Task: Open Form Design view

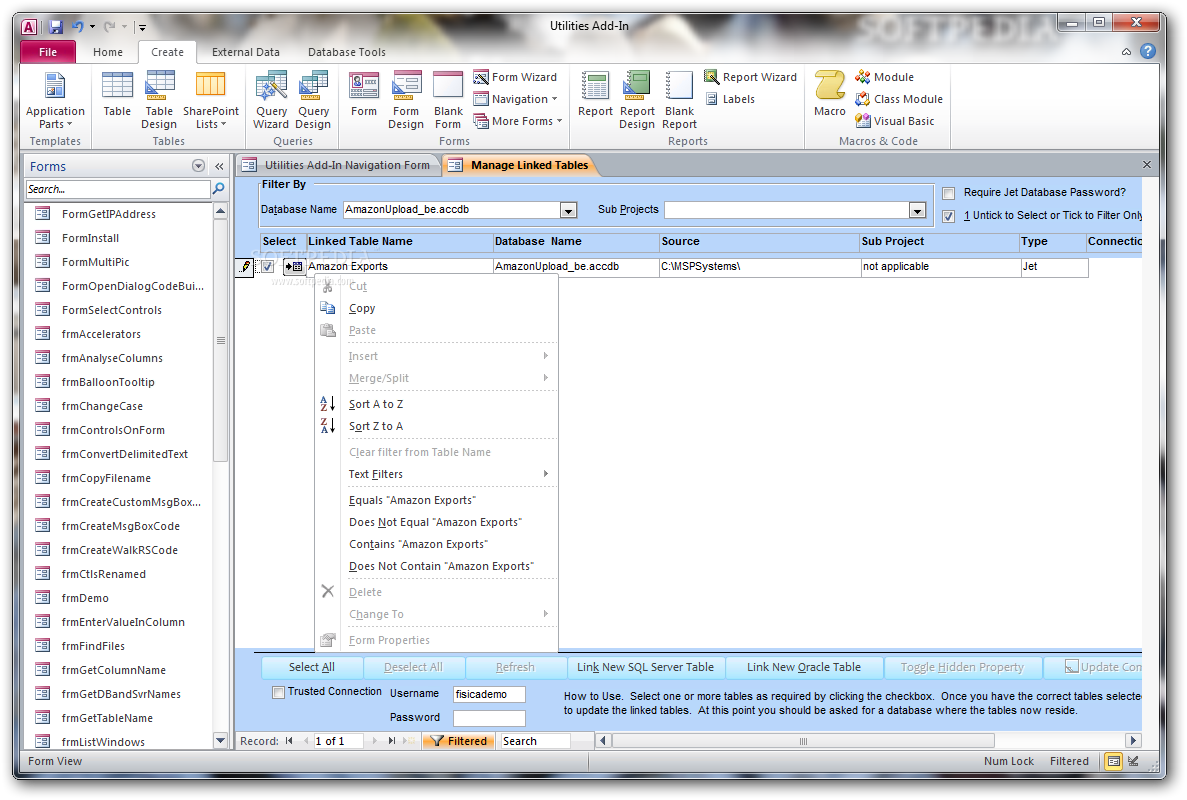Action: click(406, 101)
